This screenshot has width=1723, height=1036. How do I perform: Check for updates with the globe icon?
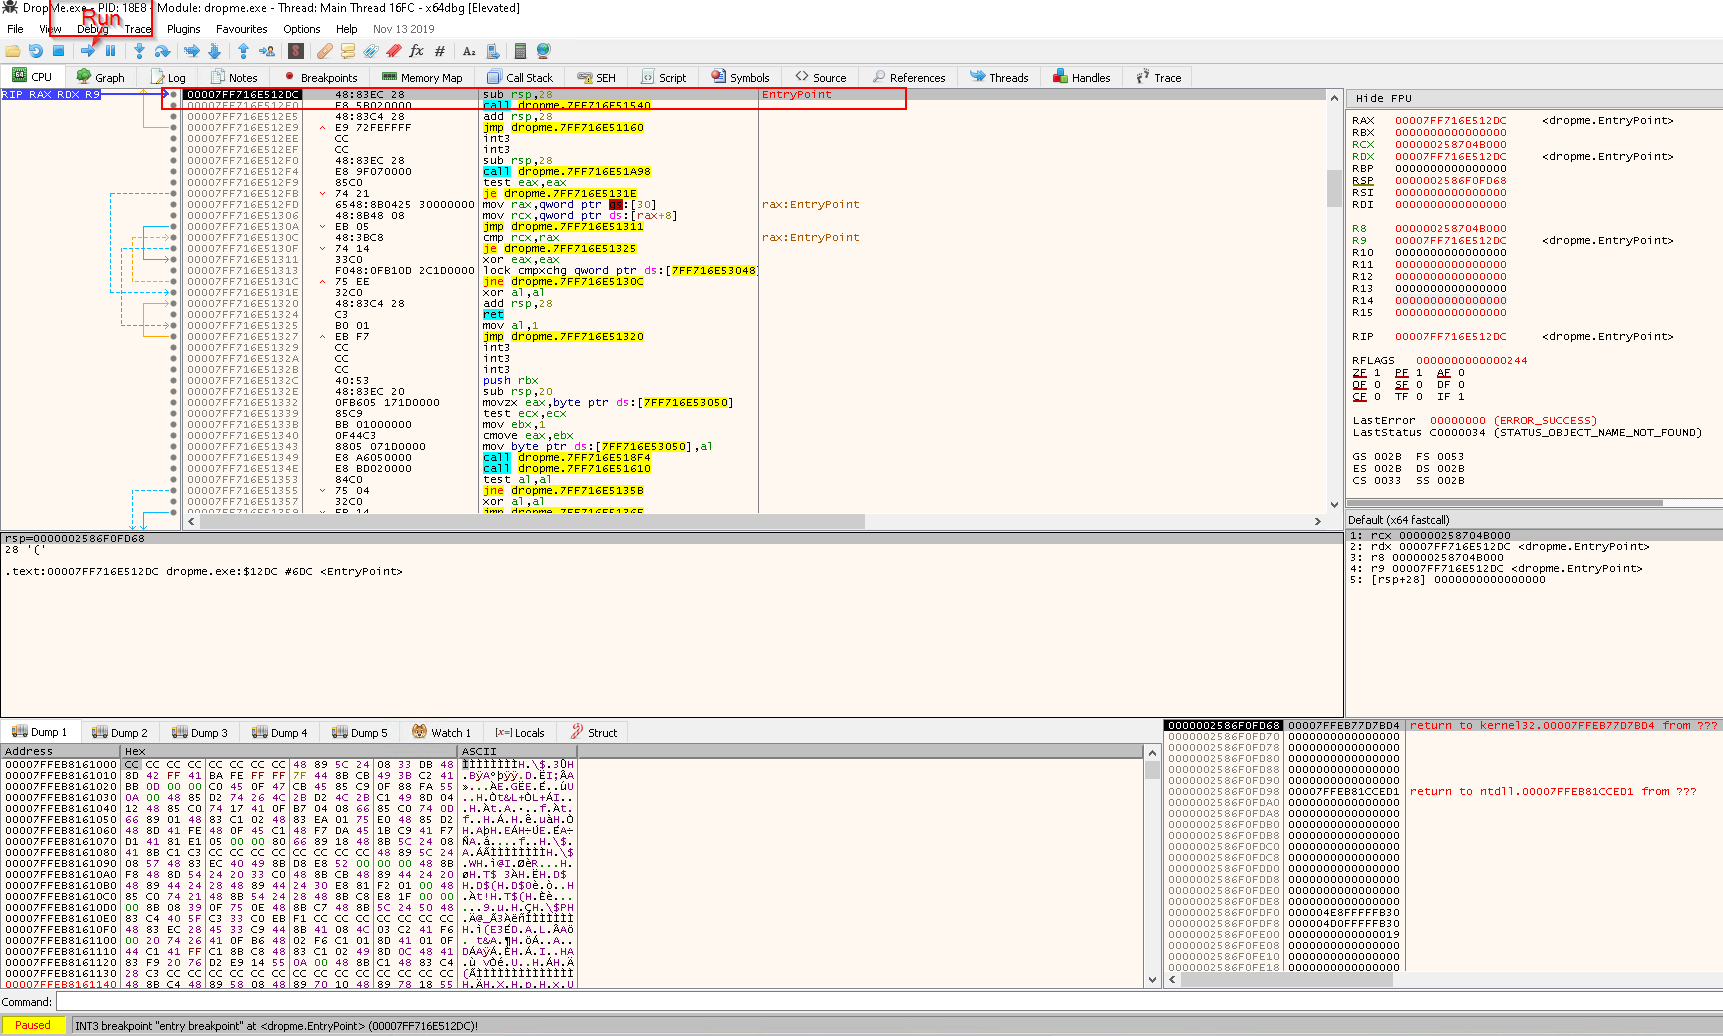(x=544, y=51)
